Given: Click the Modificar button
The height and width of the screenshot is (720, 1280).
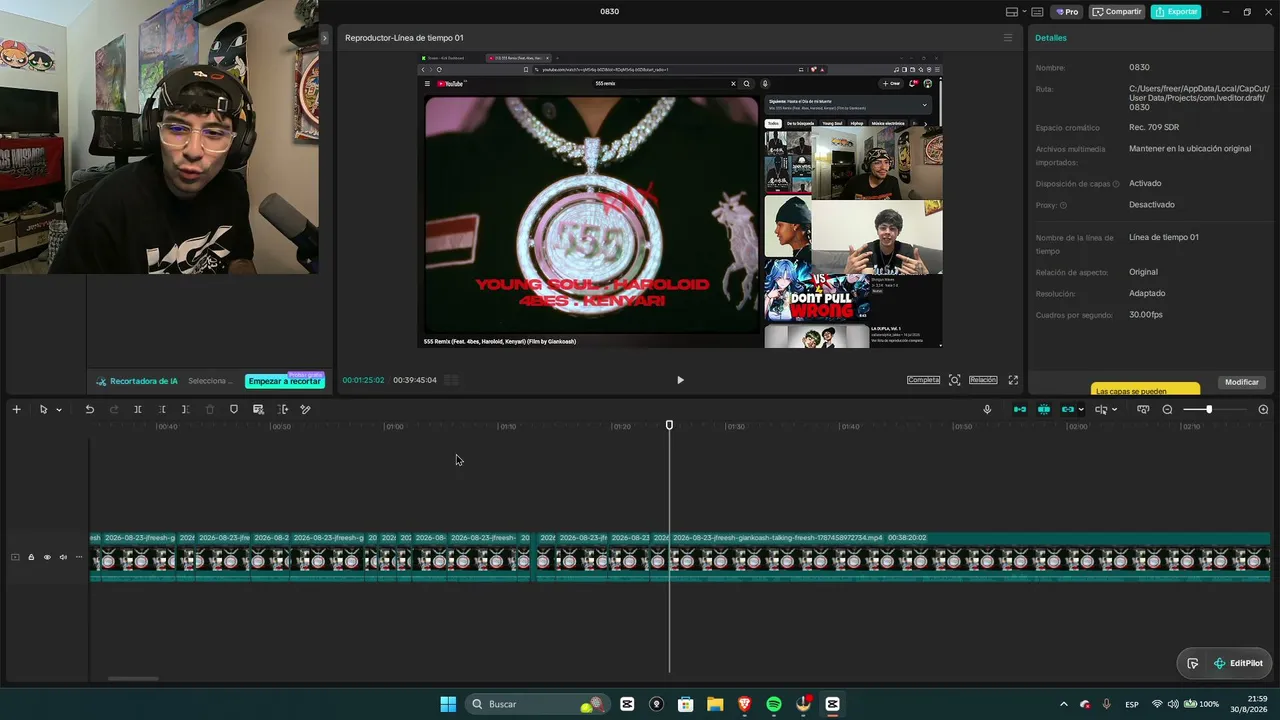Looking at the screenshot, I should 1242,382.
